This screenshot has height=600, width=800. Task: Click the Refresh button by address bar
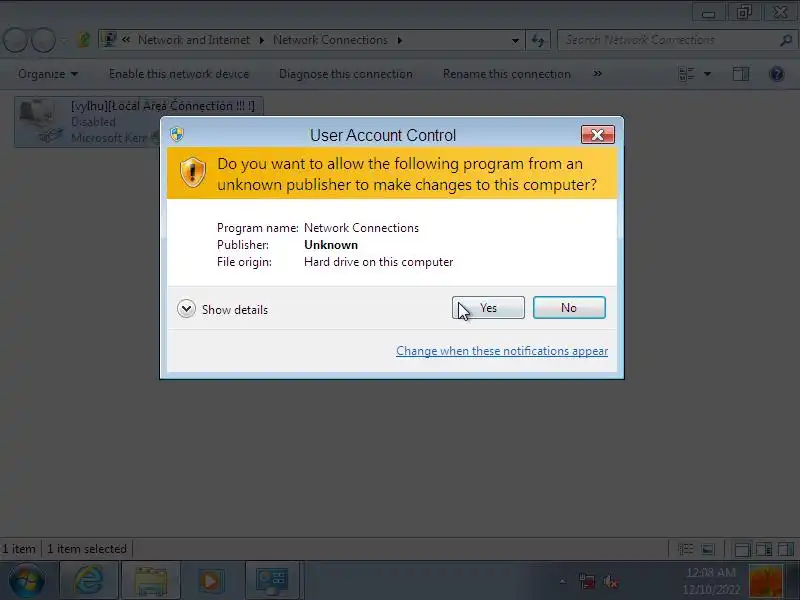538,40
